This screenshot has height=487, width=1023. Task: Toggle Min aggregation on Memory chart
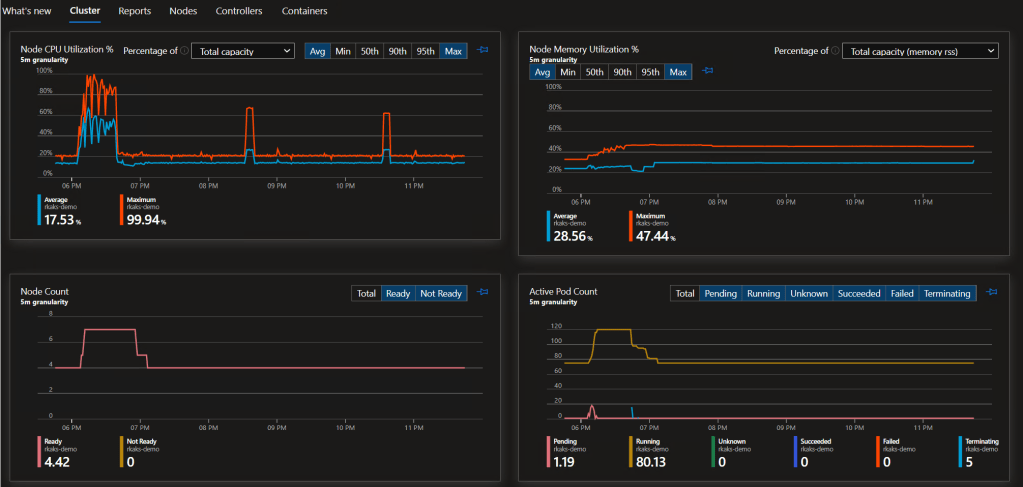pyautogui.click(x=567, y=72)
